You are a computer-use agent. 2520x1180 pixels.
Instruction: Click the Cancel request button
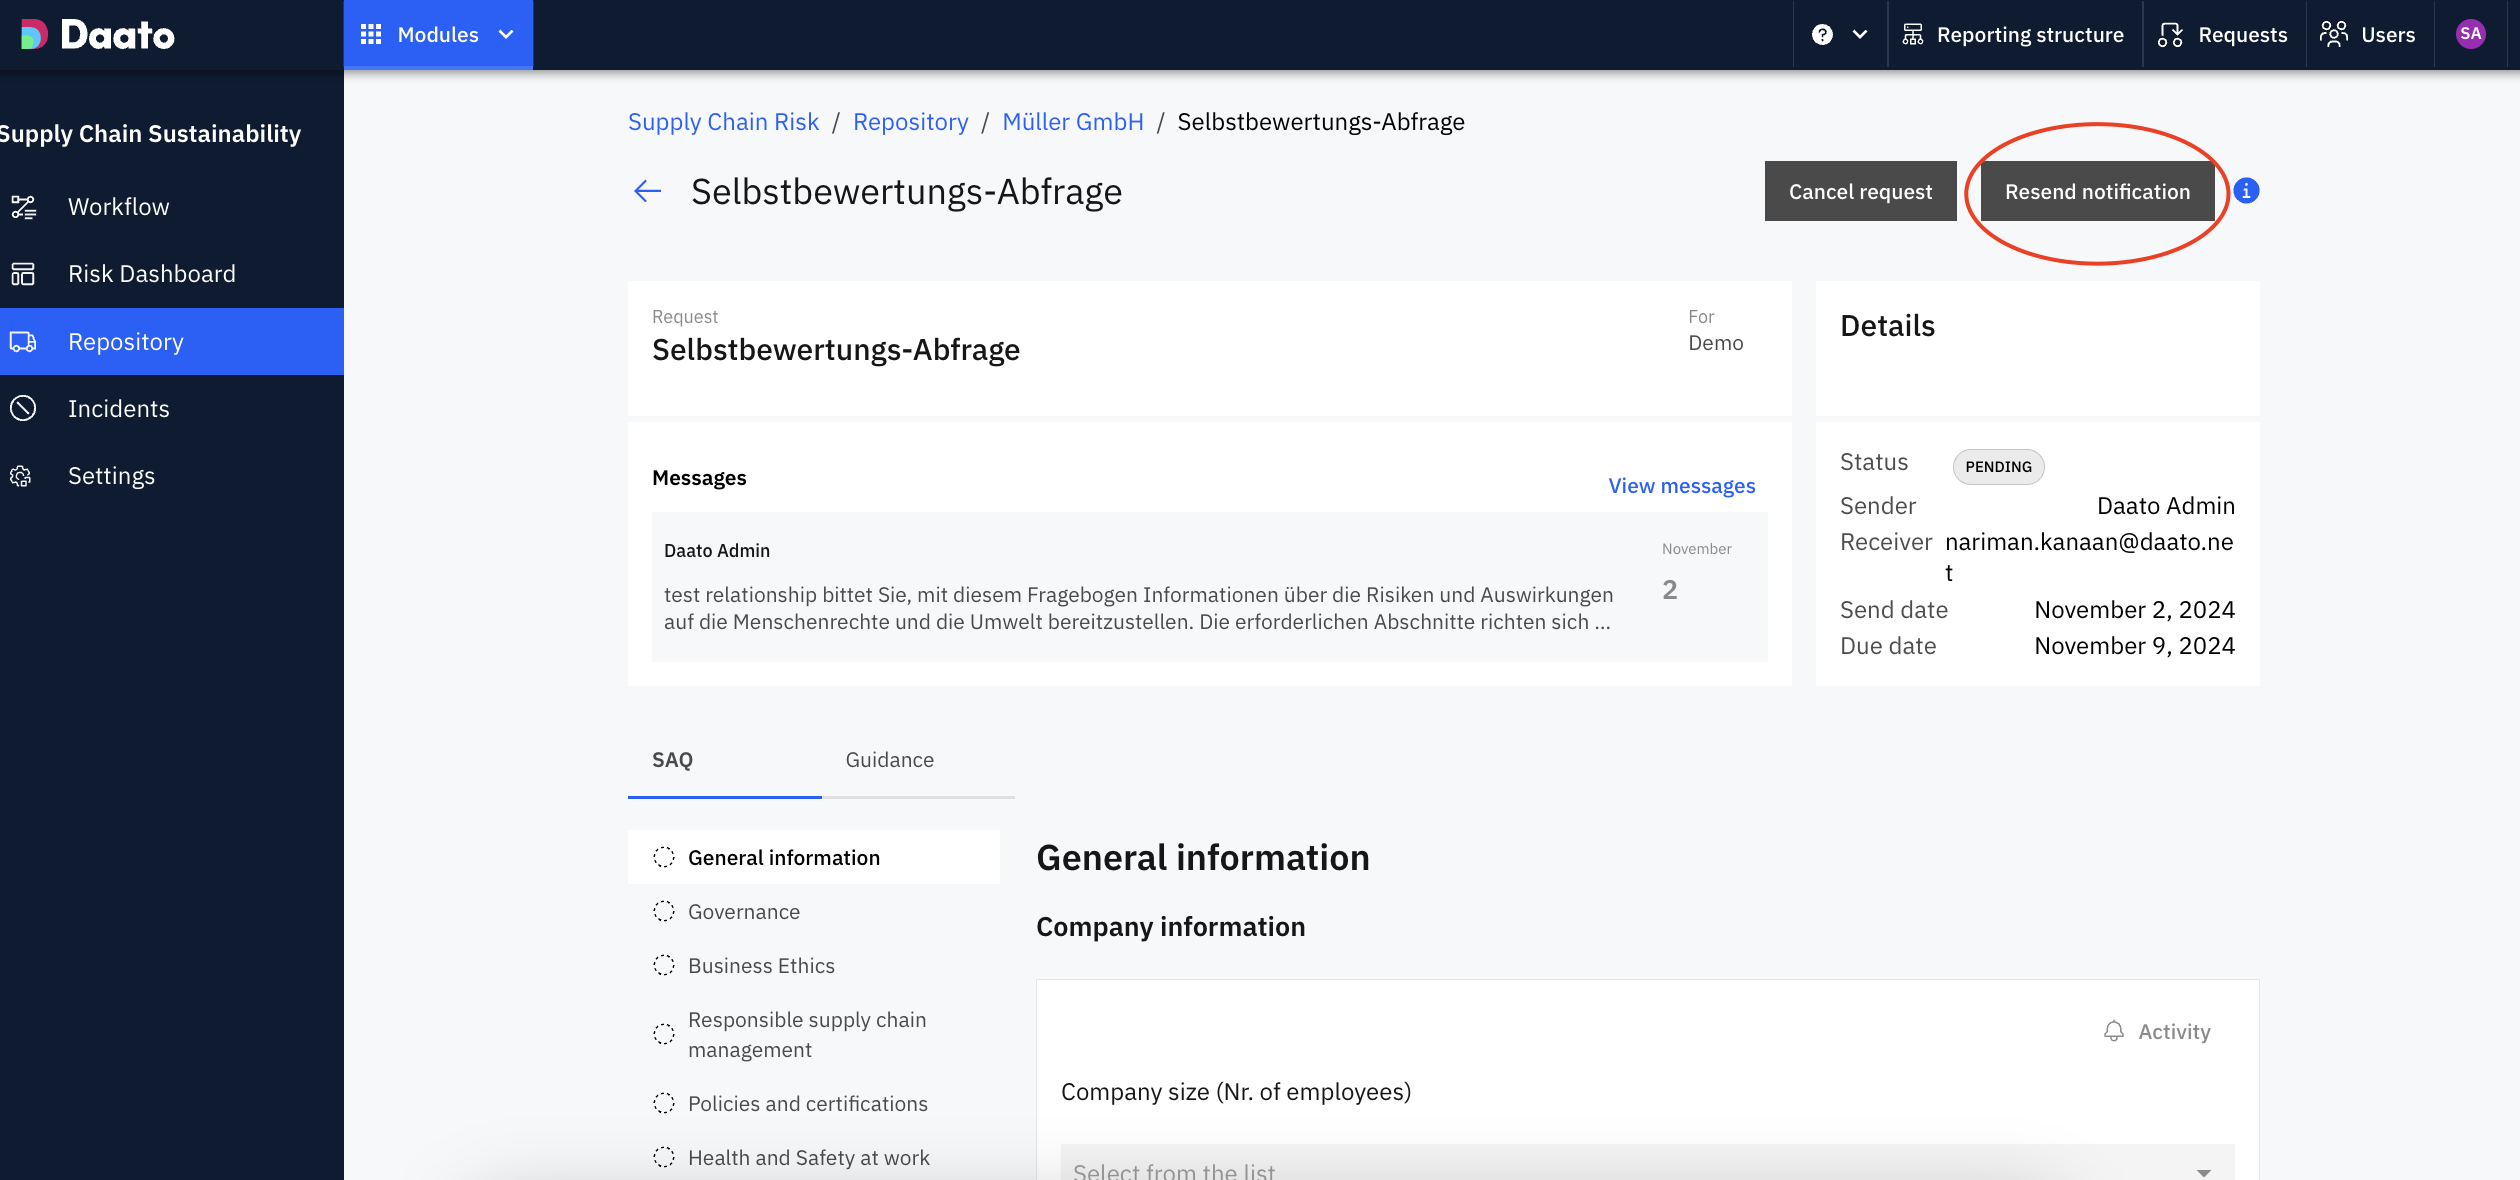tap(1860, 191)
